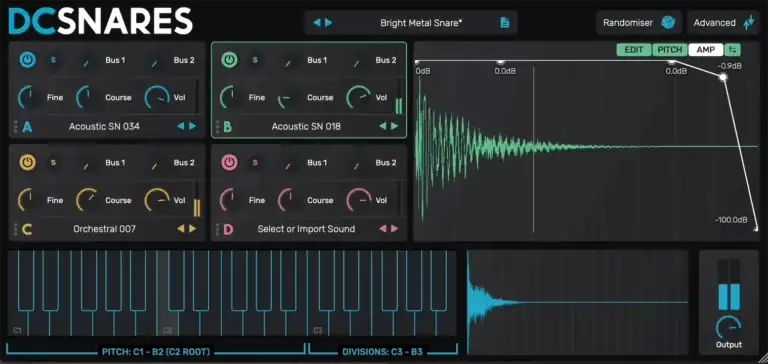Click layer B Fine tune knob
The width and height of the screenshot is (768, 364).
tap(231, 97)
